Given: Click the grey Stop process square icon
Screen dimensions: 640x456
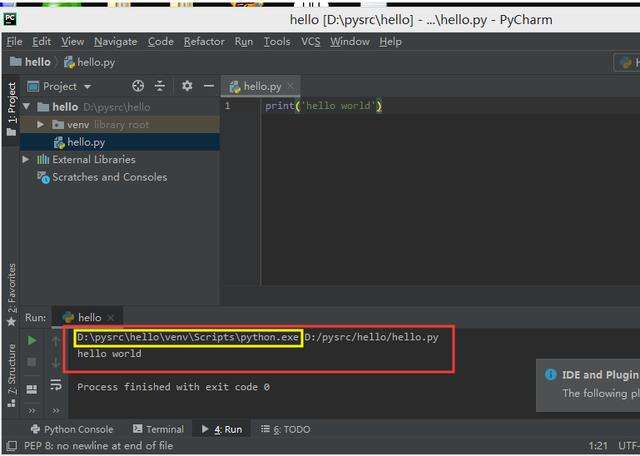Looking at the screenshot, I should [x=31, y=362].
